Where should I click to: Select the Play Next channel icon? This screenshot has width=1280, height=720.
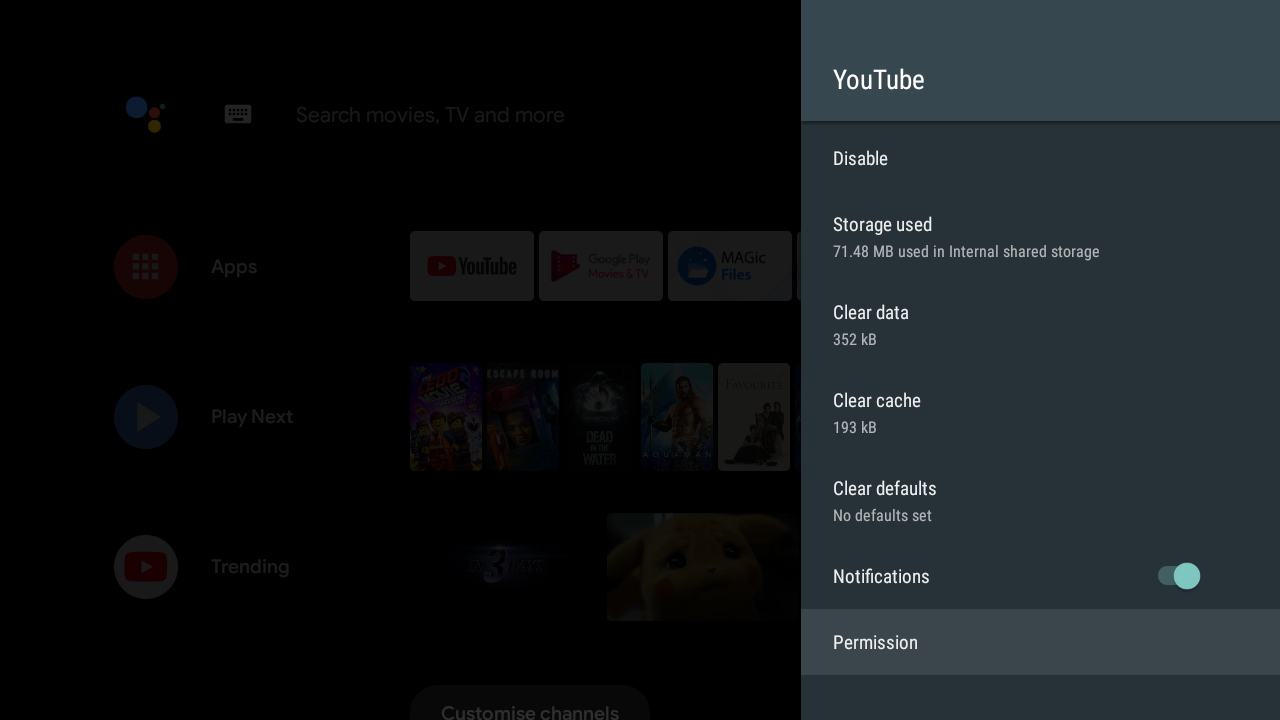[146, 417]
